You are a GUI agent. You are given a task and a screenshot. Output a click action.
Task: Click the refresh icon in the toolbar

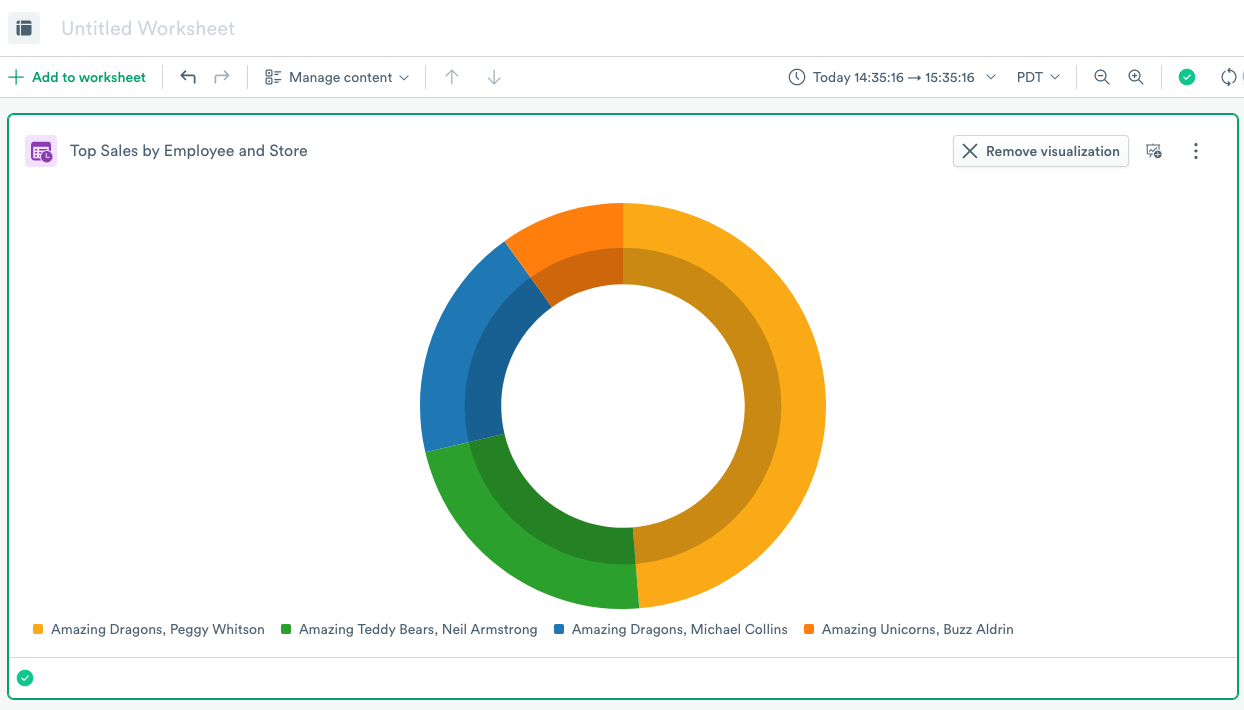(x=1229, y=77)
